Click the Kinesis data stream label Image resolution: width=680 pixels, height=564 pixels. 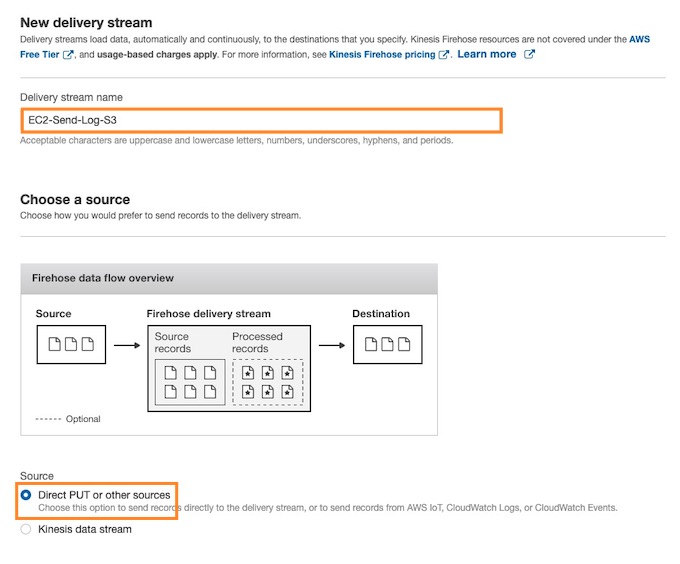(x=85, y=529)
